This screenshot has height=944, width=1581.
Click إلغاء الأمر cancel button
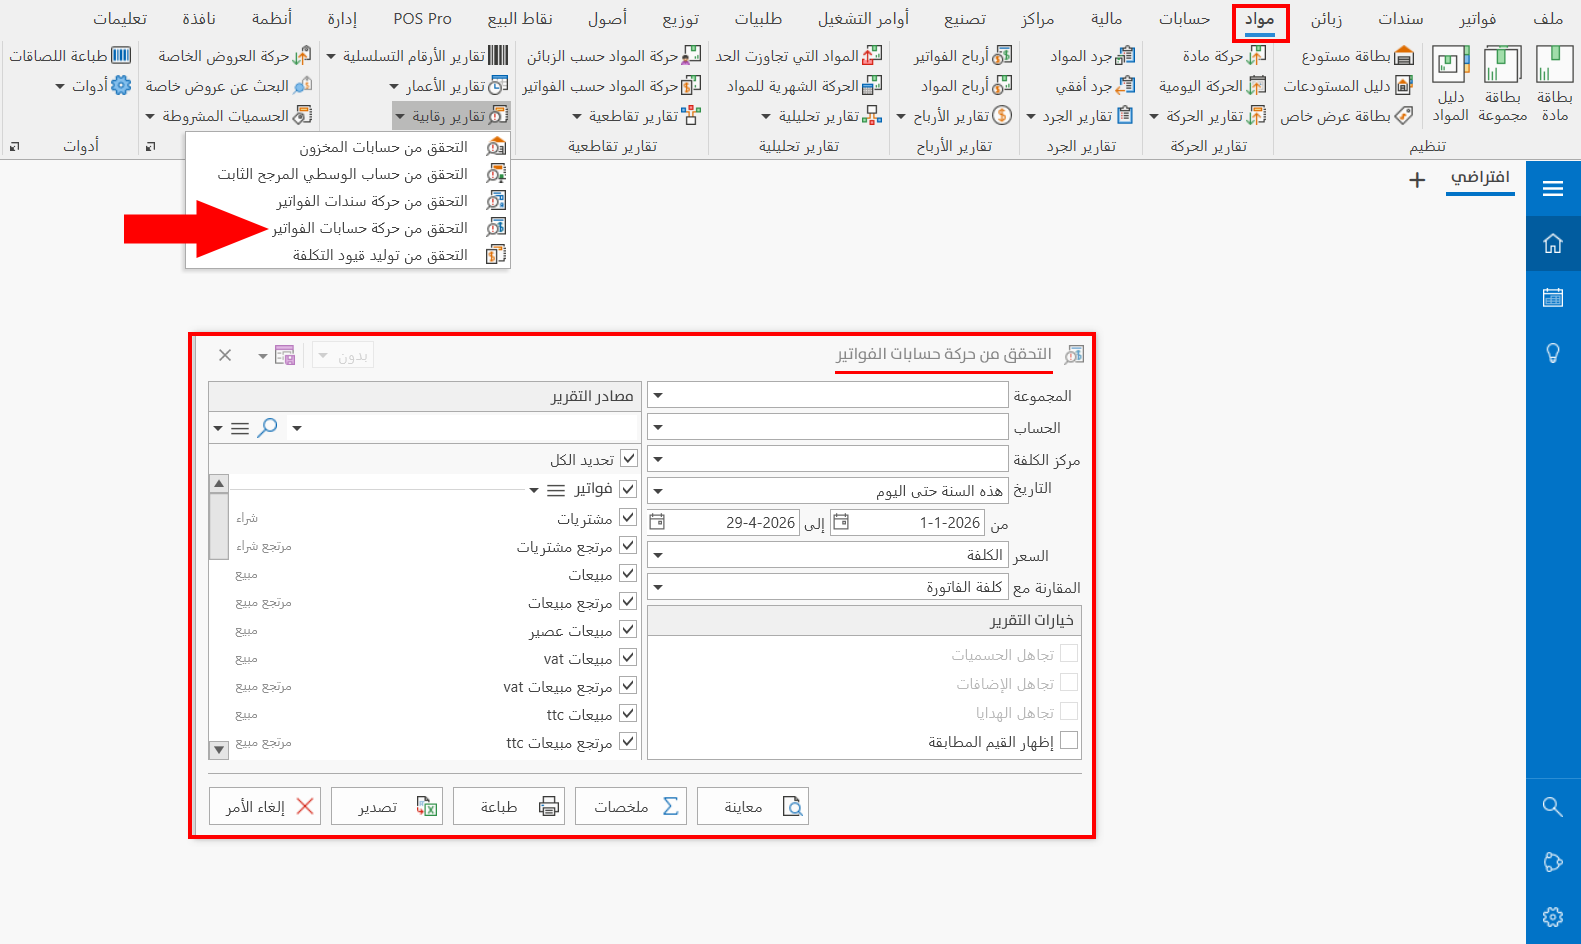pyautogui.click(x=265, y=806)
